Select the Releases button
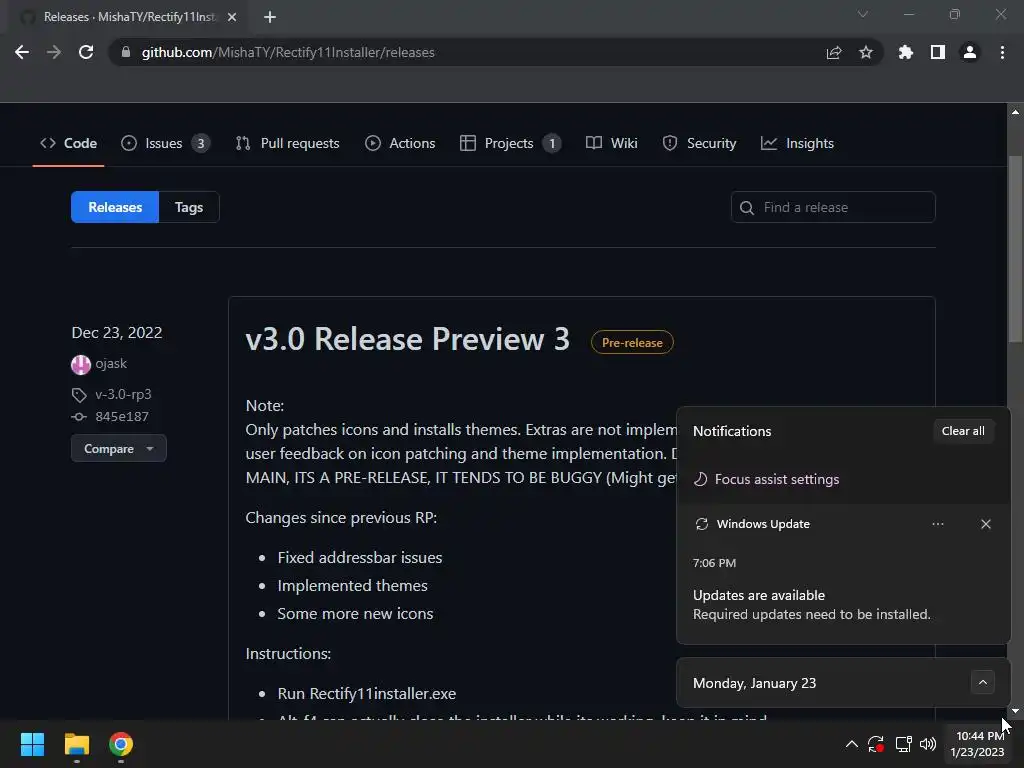The width and height of the screenshot is (1024, 768). coord(115,207)
